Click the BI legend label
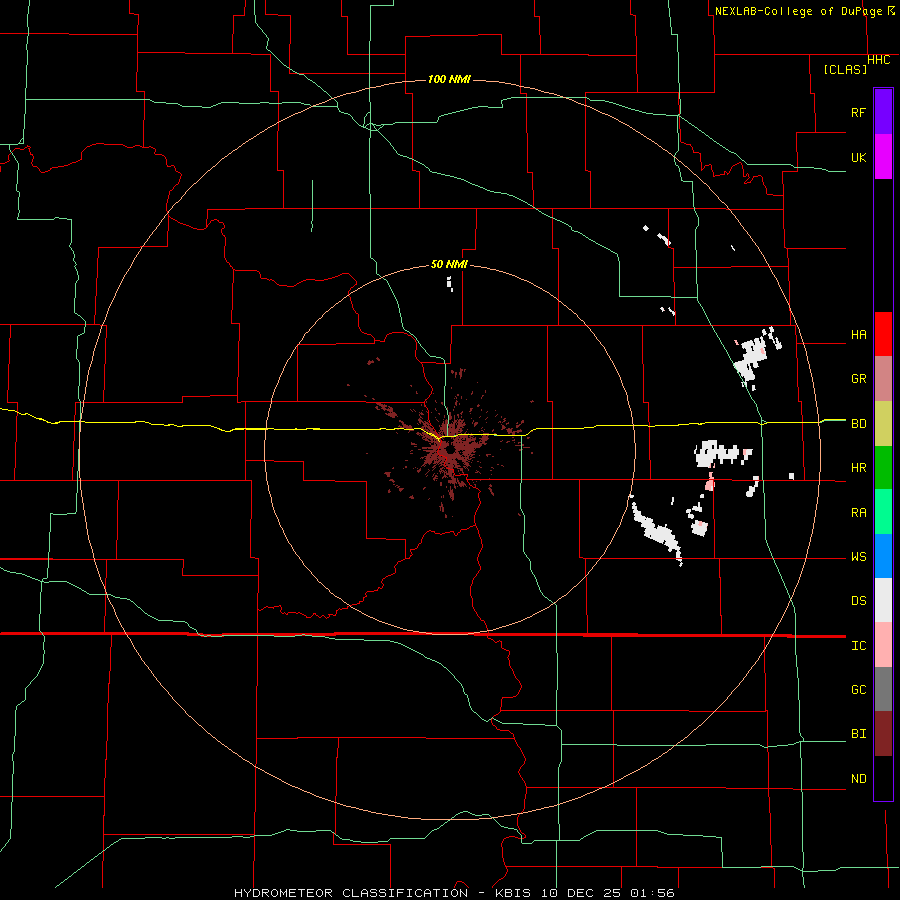Screen dimensions: 900x900 pyautogui.click(x=858, y=734)
